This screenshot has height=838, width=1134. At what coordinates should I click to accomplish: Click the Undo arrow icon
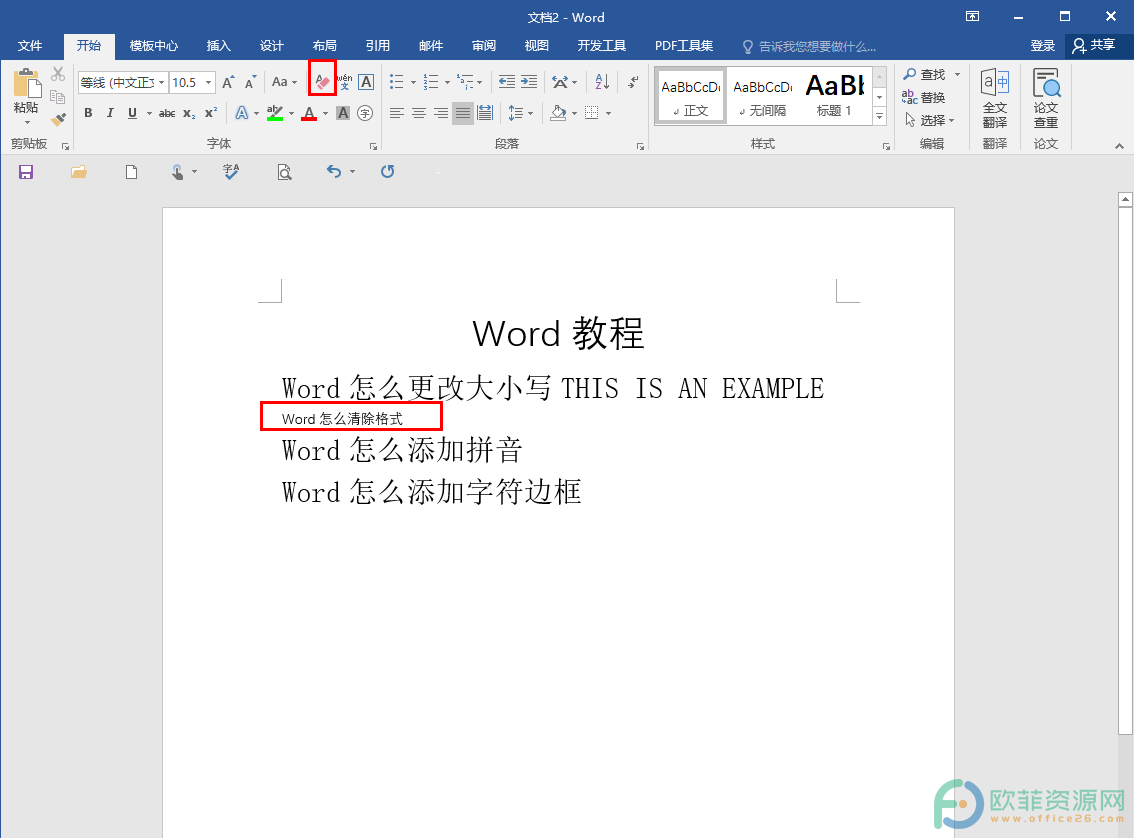[333, 171]
